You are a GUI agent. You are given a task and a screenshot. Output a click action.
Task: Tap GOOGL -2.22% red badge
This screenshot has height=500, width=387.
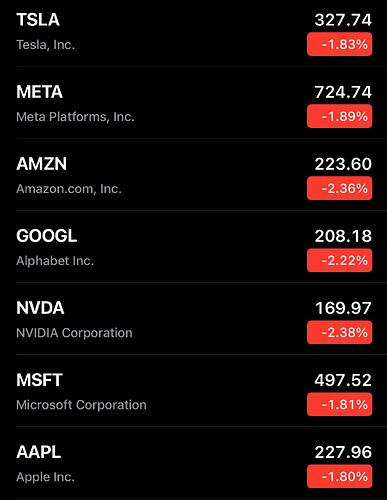339,260
